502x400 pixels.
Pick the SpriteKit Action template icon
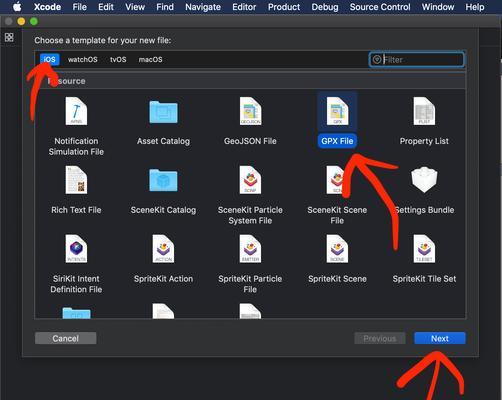click(163, 249)
